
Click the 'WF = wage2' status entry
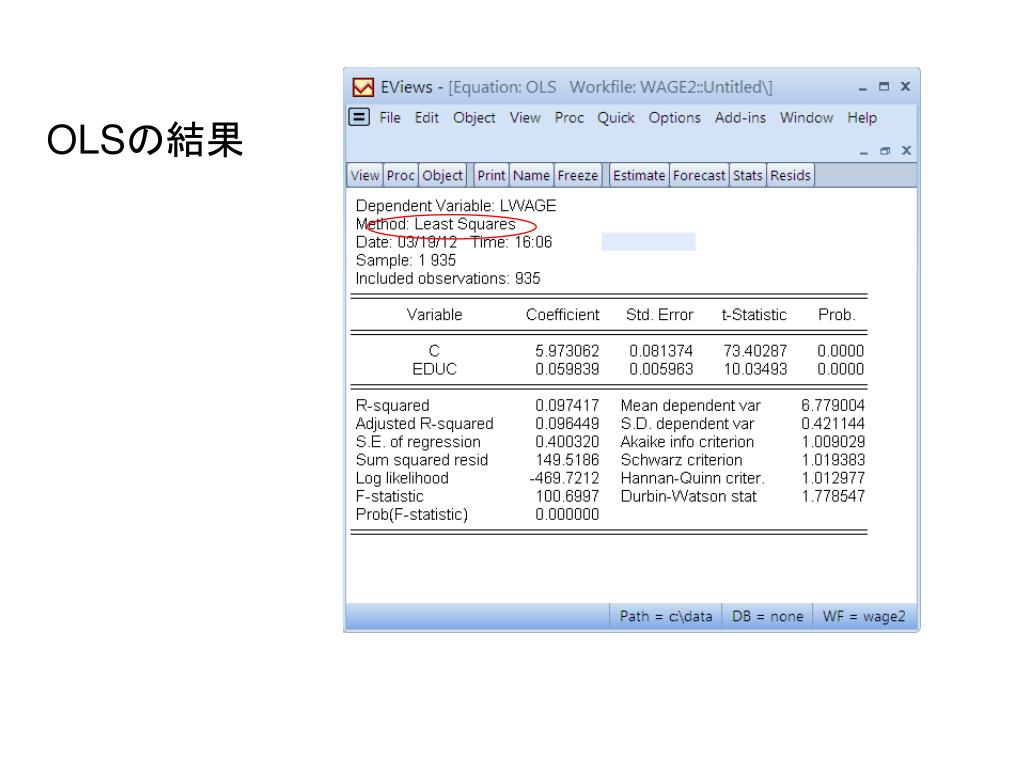tap(864, 616)
